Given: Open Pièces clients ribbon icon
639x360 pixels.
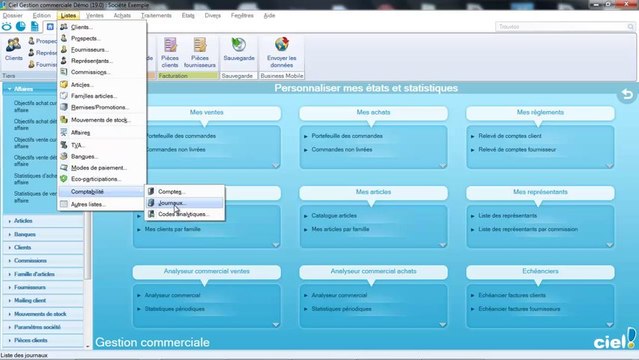Looking at the screenshot, I should [170, 45].
